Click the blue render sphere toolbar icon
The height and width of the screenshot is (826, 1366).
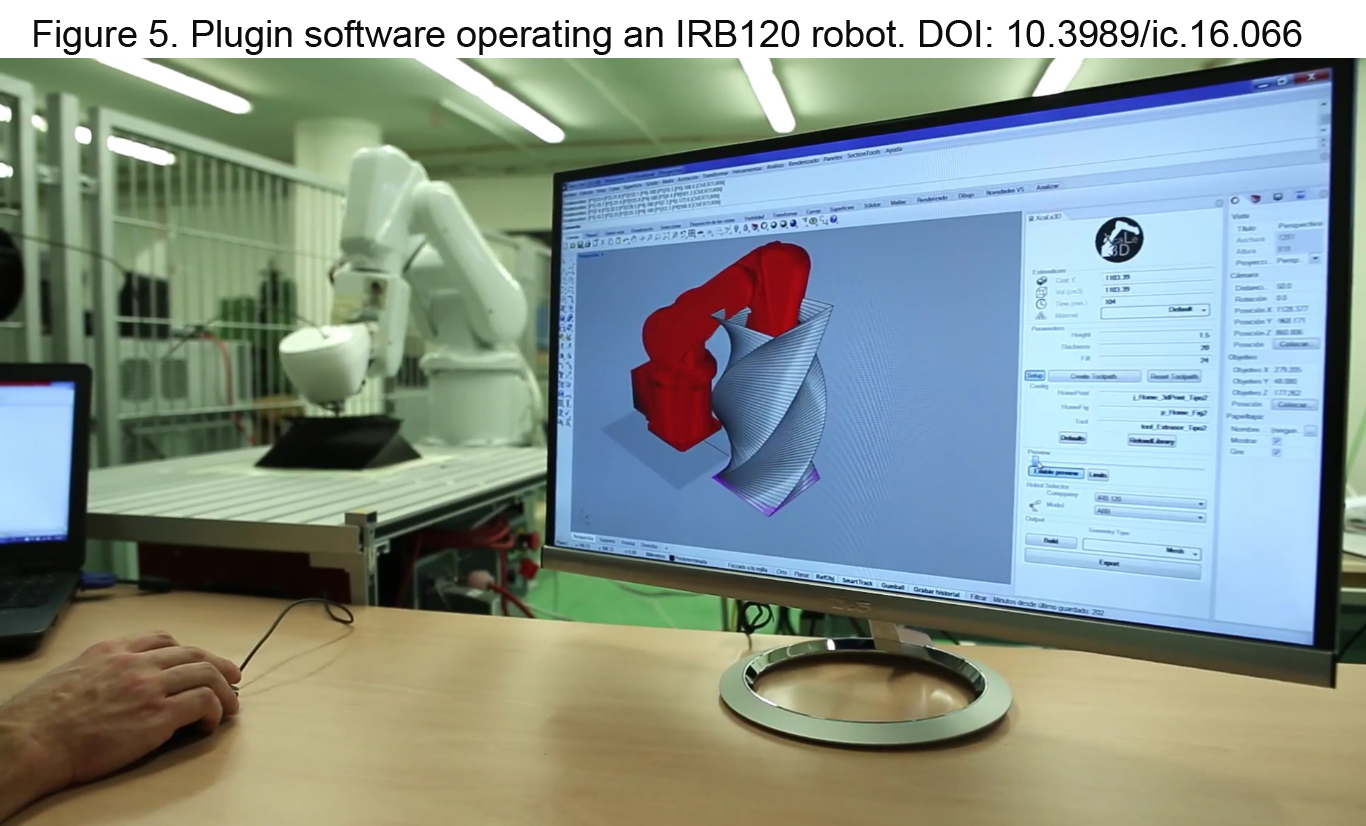pos(793,224)
